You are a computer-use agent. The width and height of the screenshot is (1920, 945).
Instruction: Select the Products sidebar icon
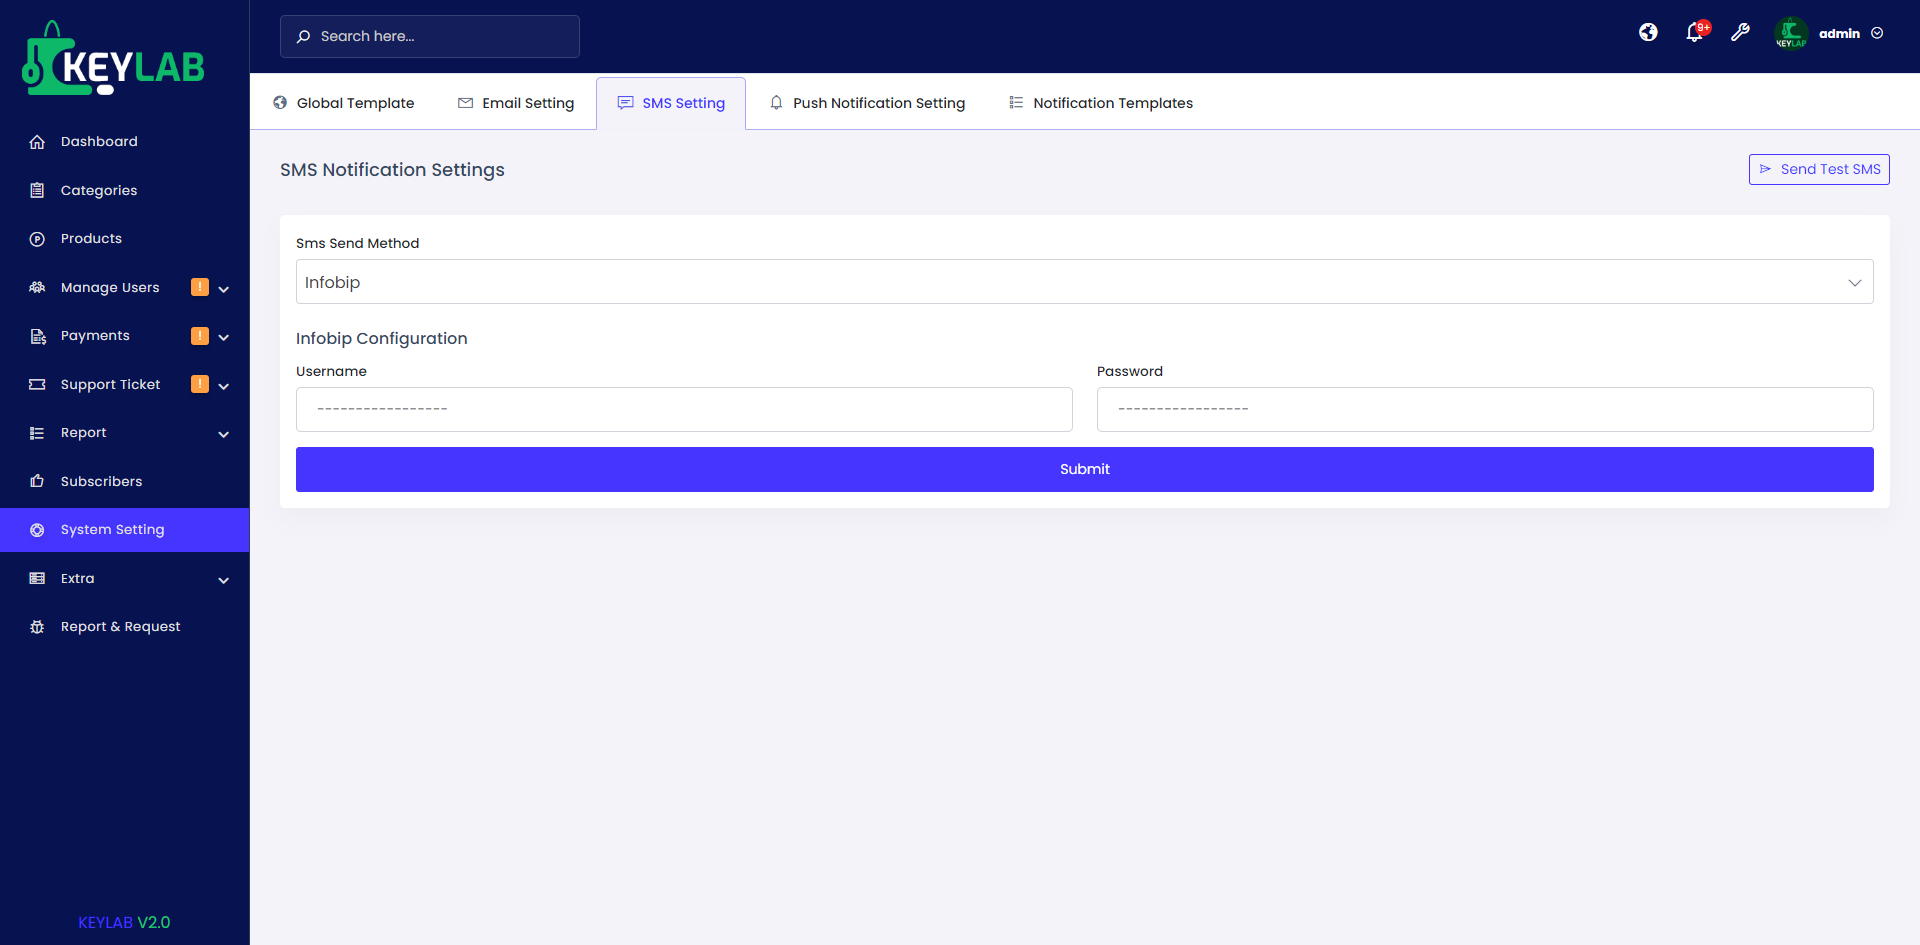tap(37, 238)
